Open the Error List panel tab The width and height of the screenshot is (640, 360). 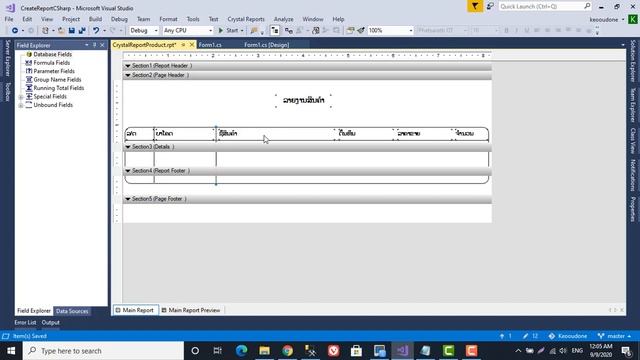(x=25, y=322)
